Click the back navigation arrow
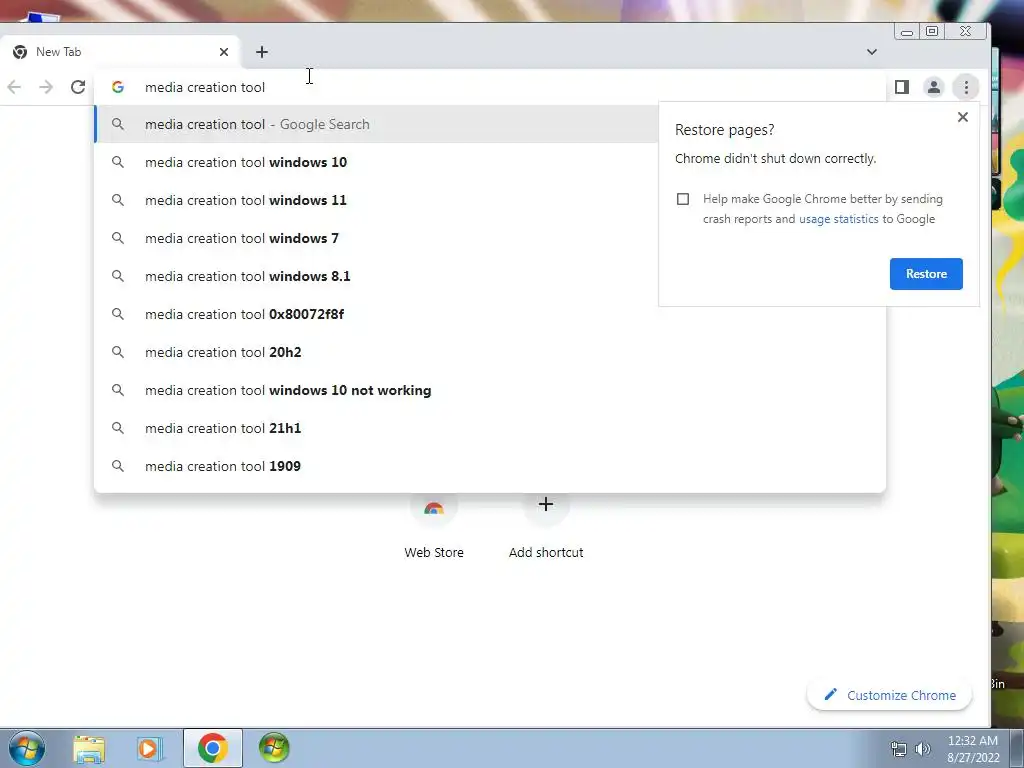Image resolution: width=1024 pixels, height=768 pixels. [14, 87]
